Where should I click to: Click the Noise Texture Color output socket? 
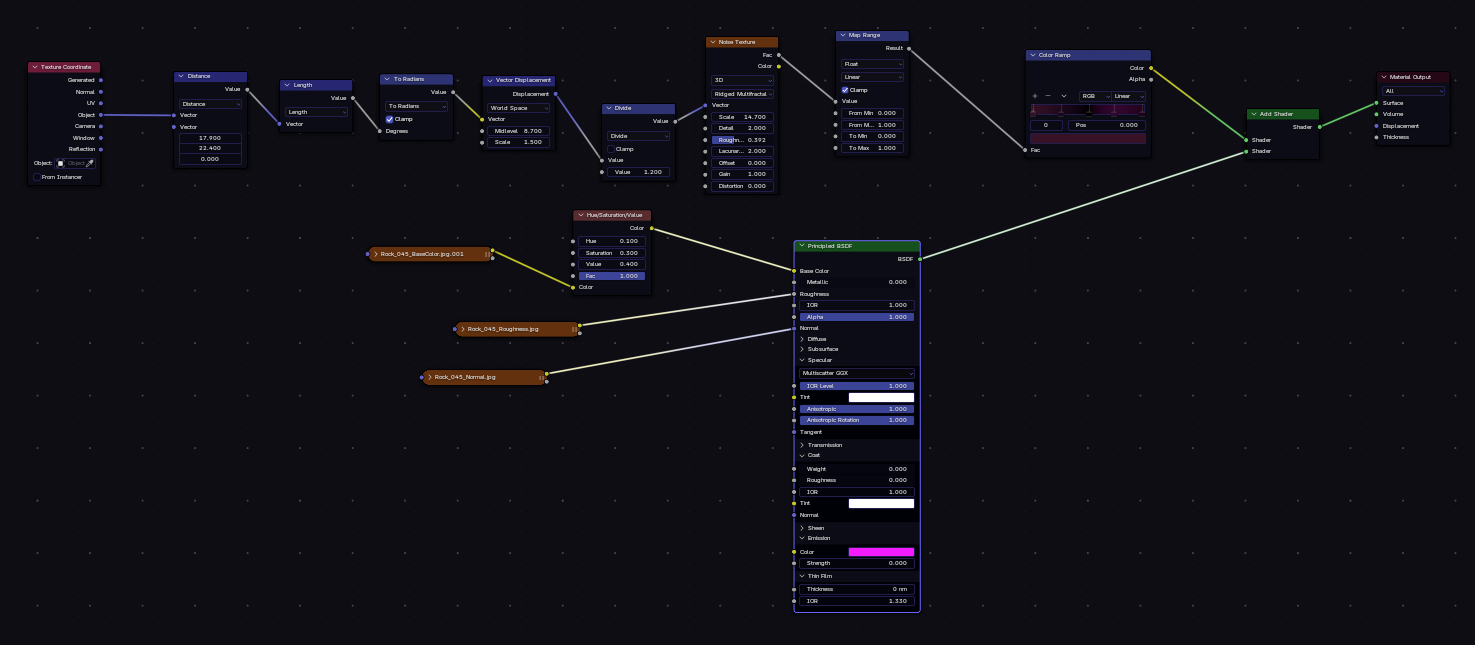pos(779,66)
